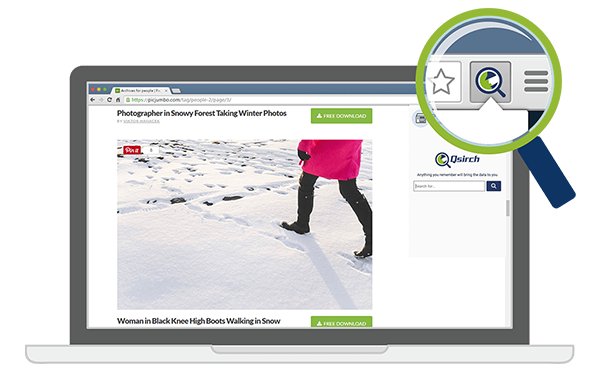Click the blue Qsirch search magnifier button

point(494,186)
